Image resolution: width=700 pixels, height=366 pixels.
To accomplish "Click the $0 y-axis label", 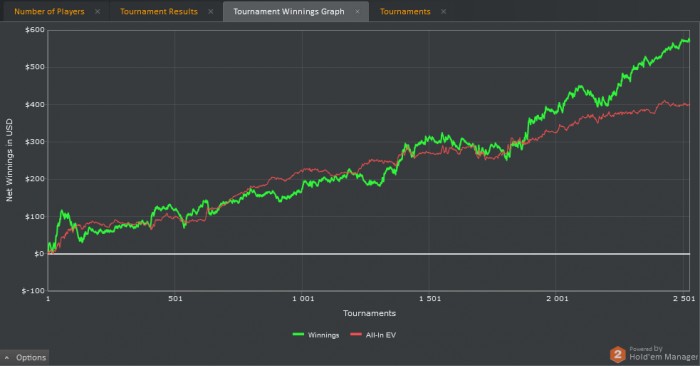I will point(39,254).
